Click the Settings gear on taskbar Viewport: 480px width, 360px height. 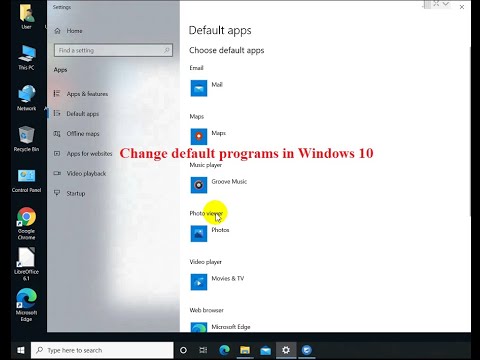286,350
